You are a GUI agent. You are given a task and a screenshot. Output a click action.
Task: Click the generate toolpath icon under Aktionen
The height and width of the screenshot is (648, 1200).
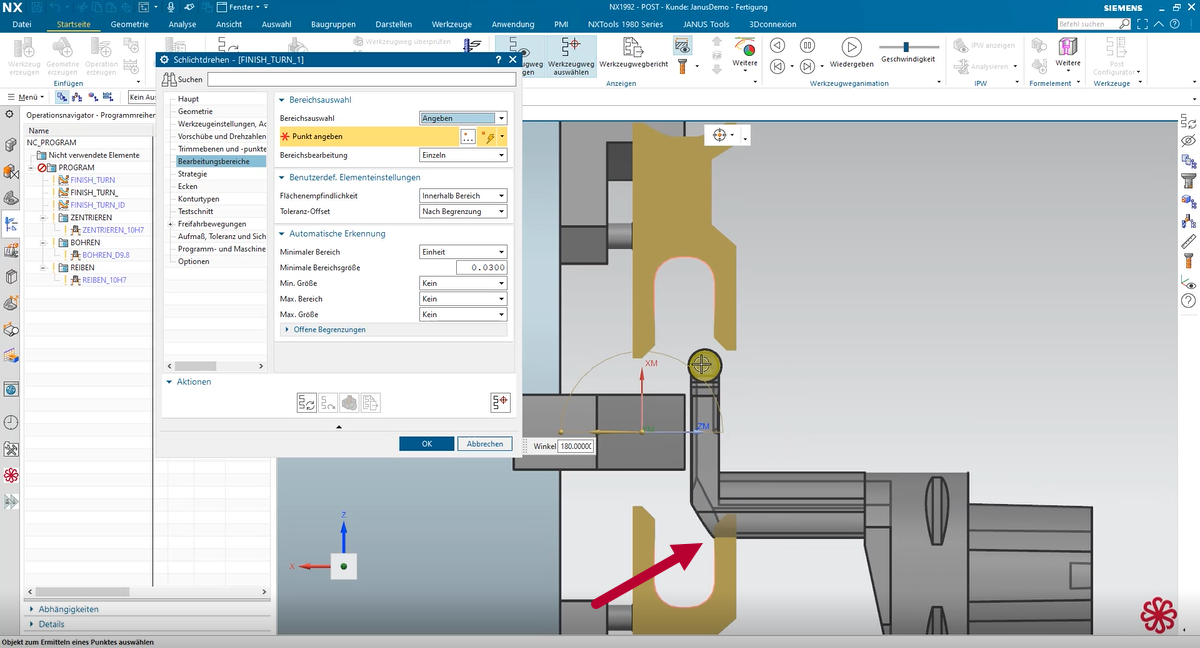pyautogui.click(x=307, y=403)
